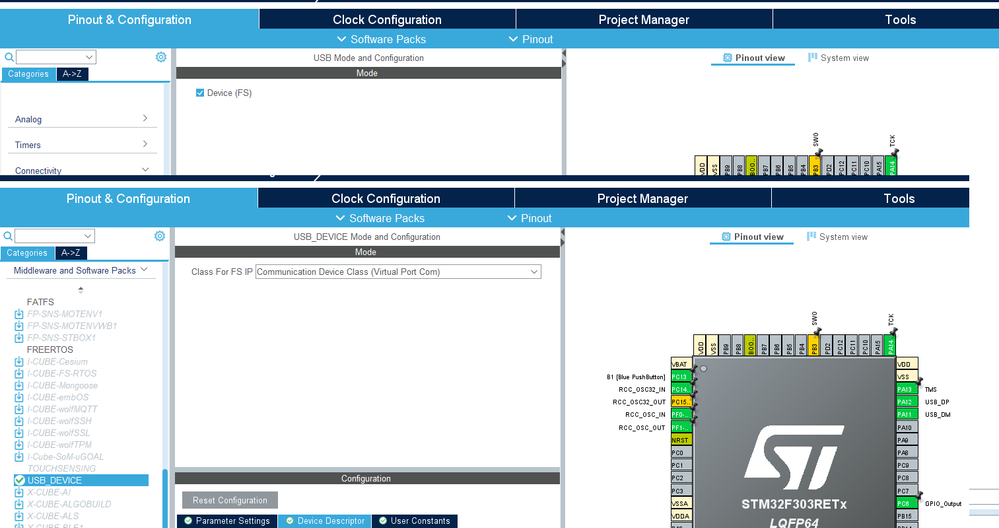Select Categories tab in USB_DEVICE window
This screenshot has width=999, height=528.
click(x=27, y=253)
